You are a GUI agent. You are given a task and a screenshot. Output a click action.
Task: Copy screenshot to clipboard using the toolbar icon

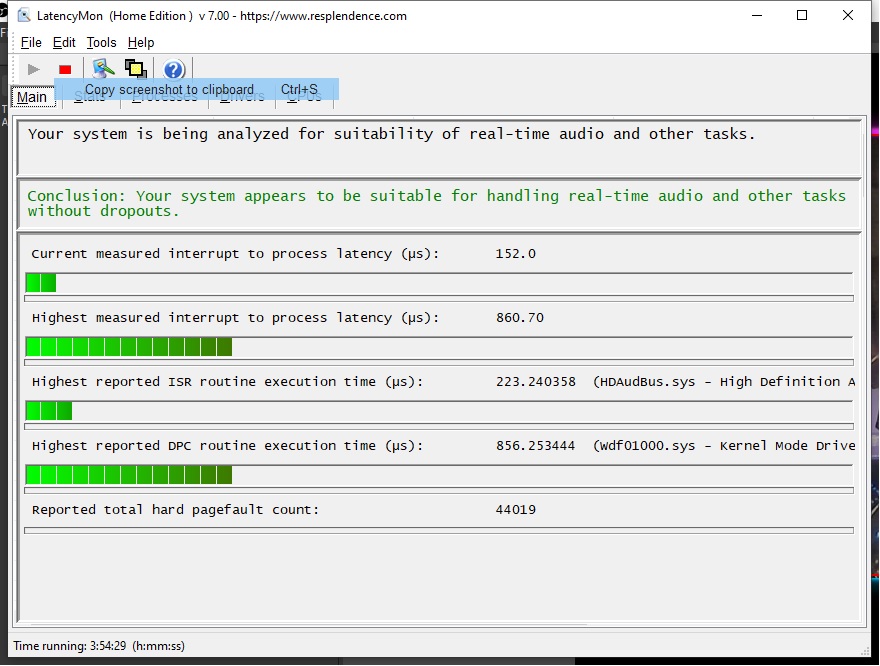tap(135, 69)
